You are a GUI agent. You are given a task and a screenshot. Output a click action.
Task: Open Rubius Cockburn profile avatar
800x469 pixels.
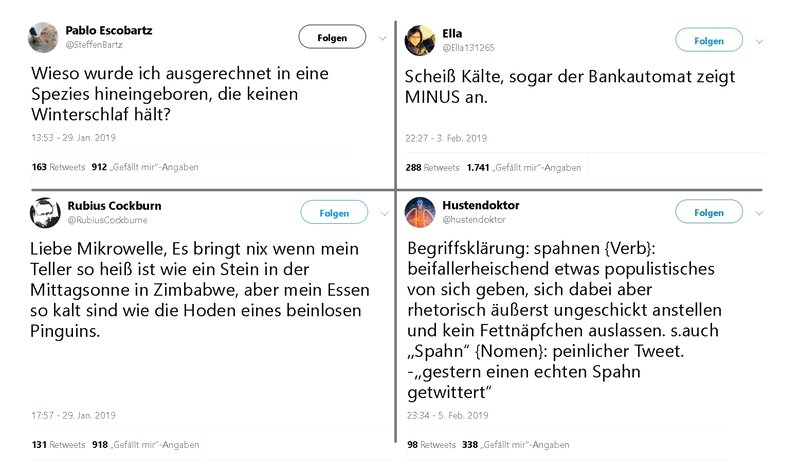45,213
